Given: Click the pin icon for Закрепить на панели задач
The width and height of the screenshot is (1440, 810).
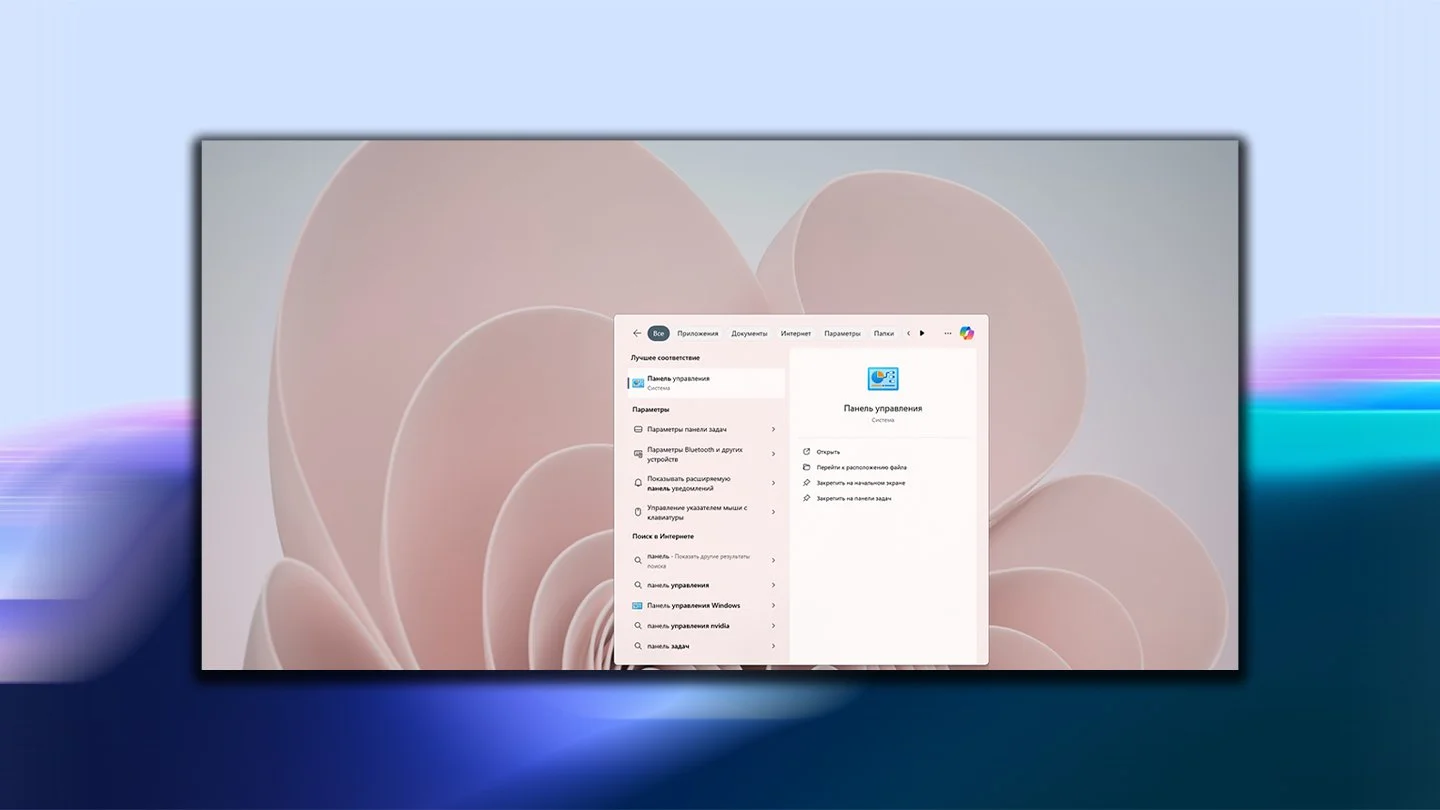Looking at the screenshot, I should coord(807,498).
